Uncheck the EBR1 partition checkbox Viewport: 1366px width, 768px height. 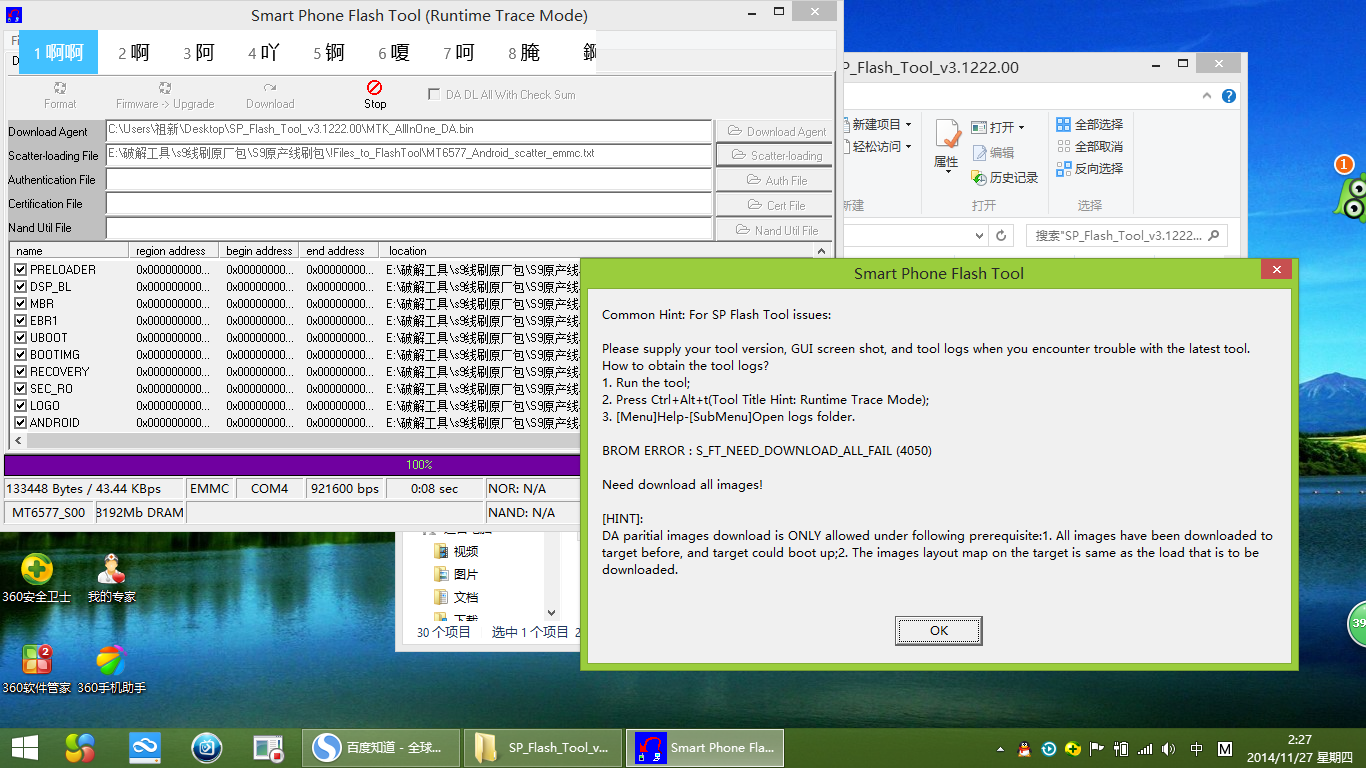21,321
